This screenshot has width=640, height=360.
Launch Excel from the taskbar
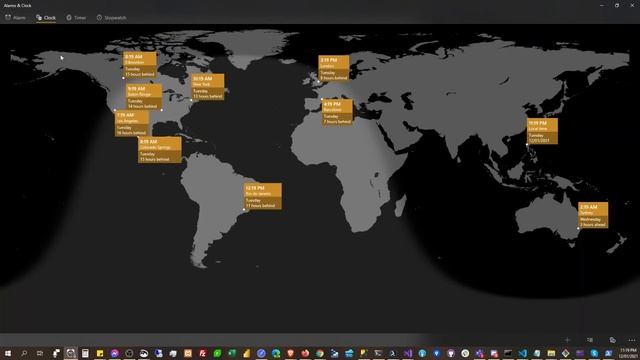click(232, 353)
